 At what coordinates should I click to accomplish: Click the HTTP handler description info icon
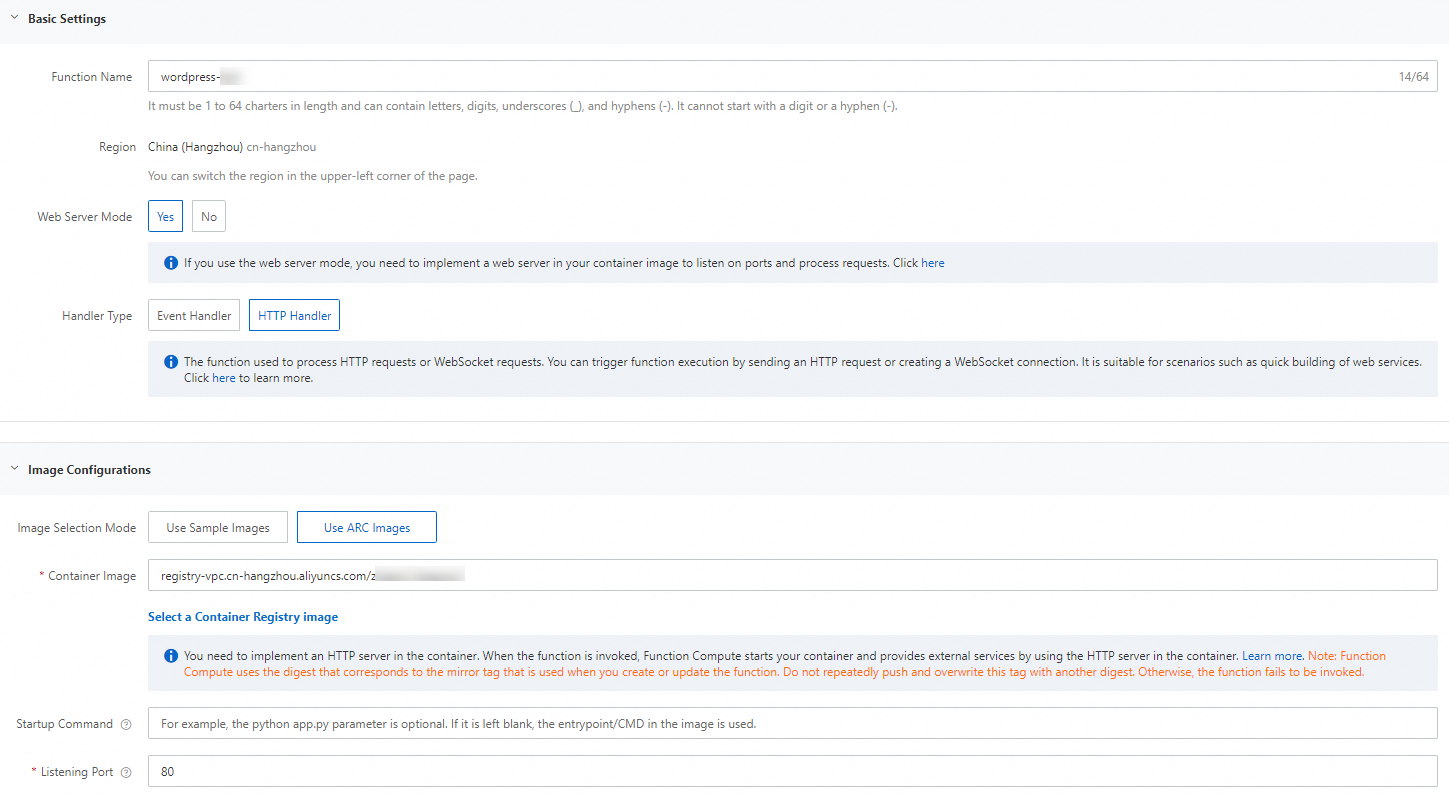(171, 362)
